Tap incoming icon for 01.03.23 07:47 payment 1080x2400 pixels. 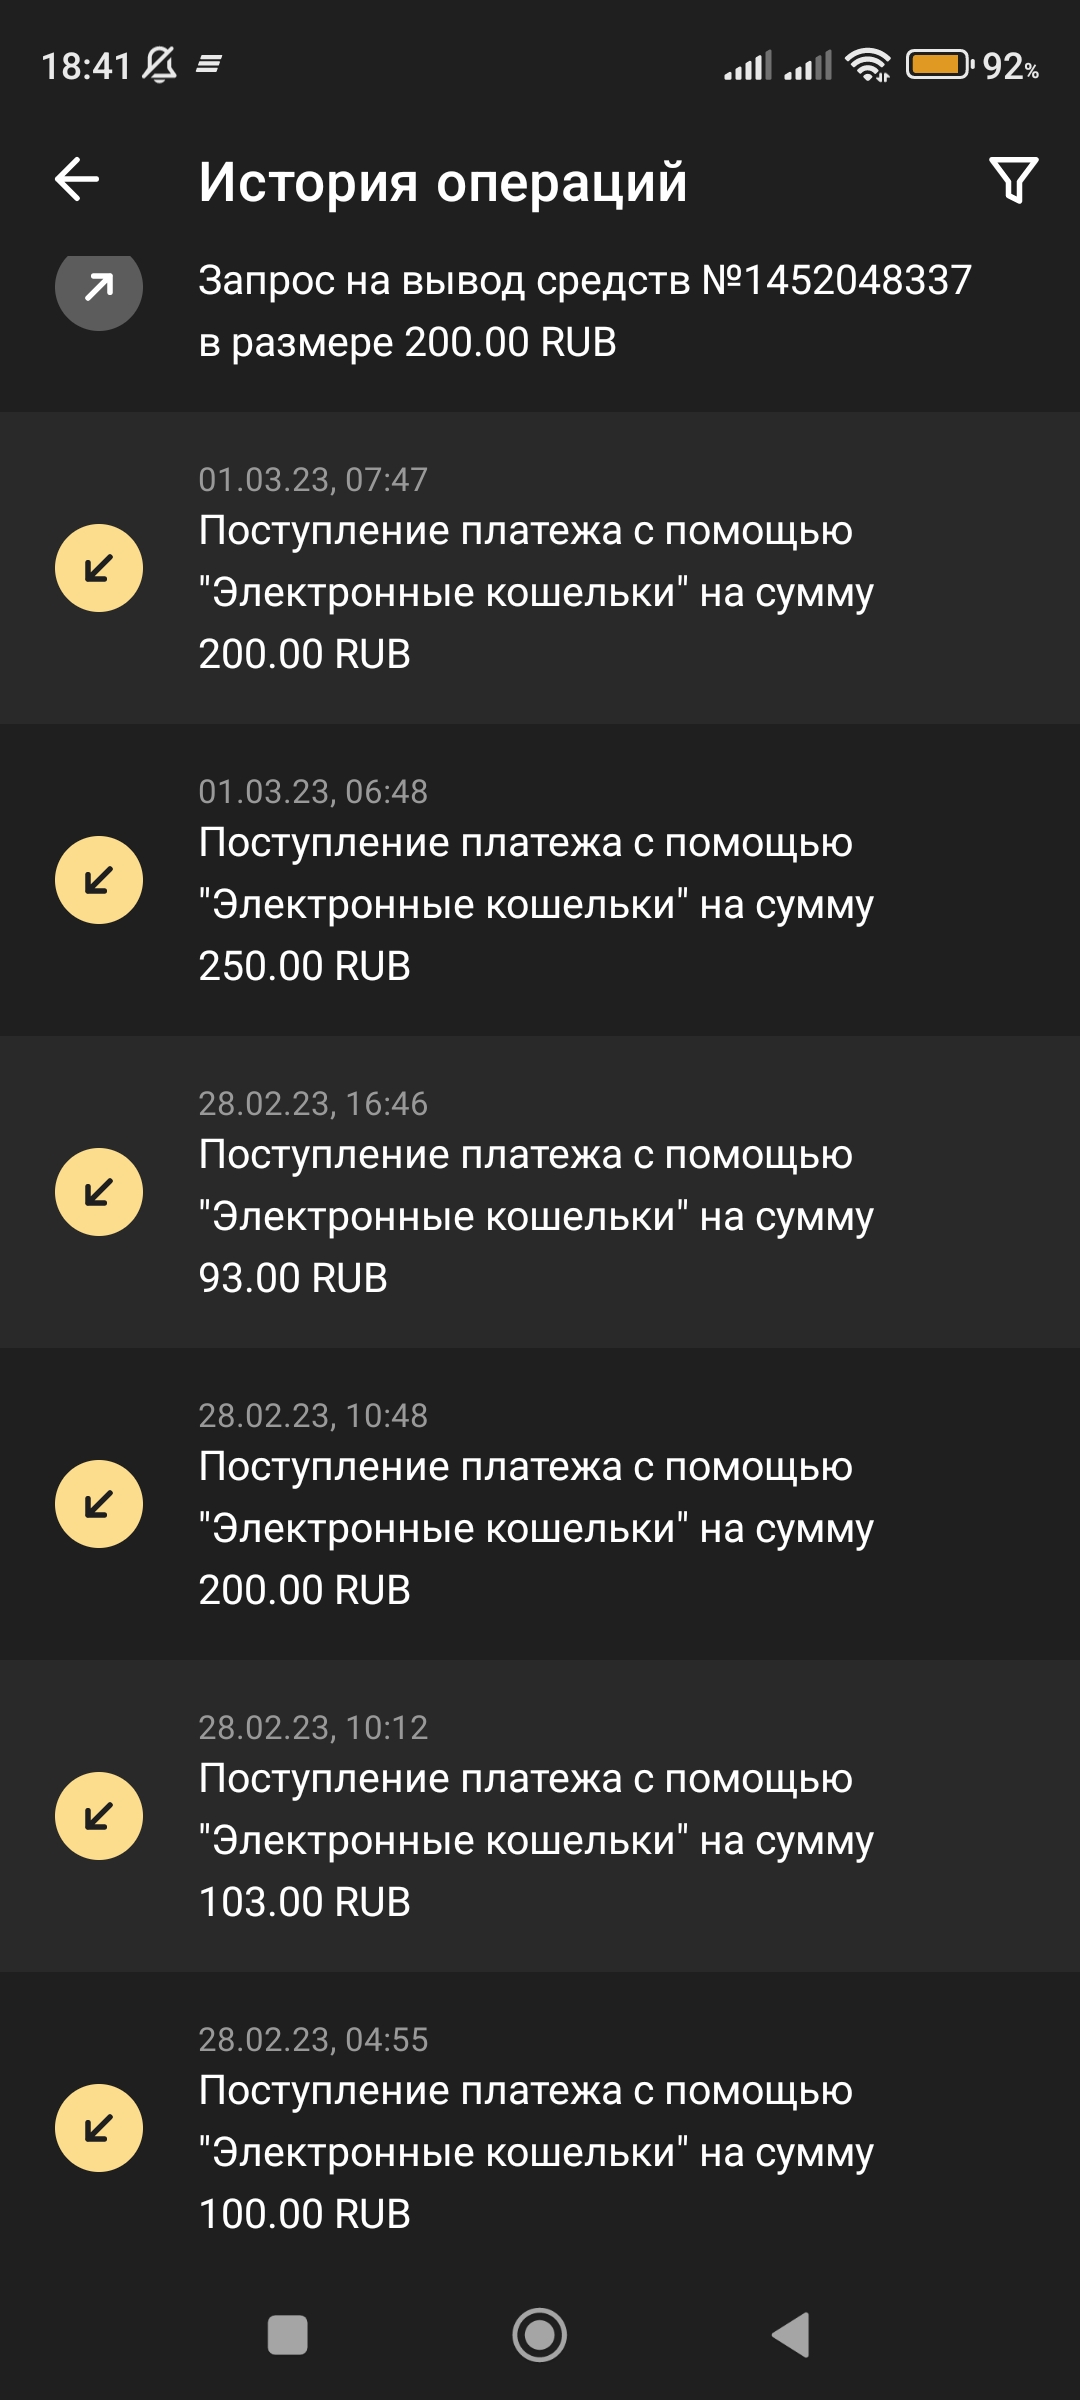[x=99, y=568]
